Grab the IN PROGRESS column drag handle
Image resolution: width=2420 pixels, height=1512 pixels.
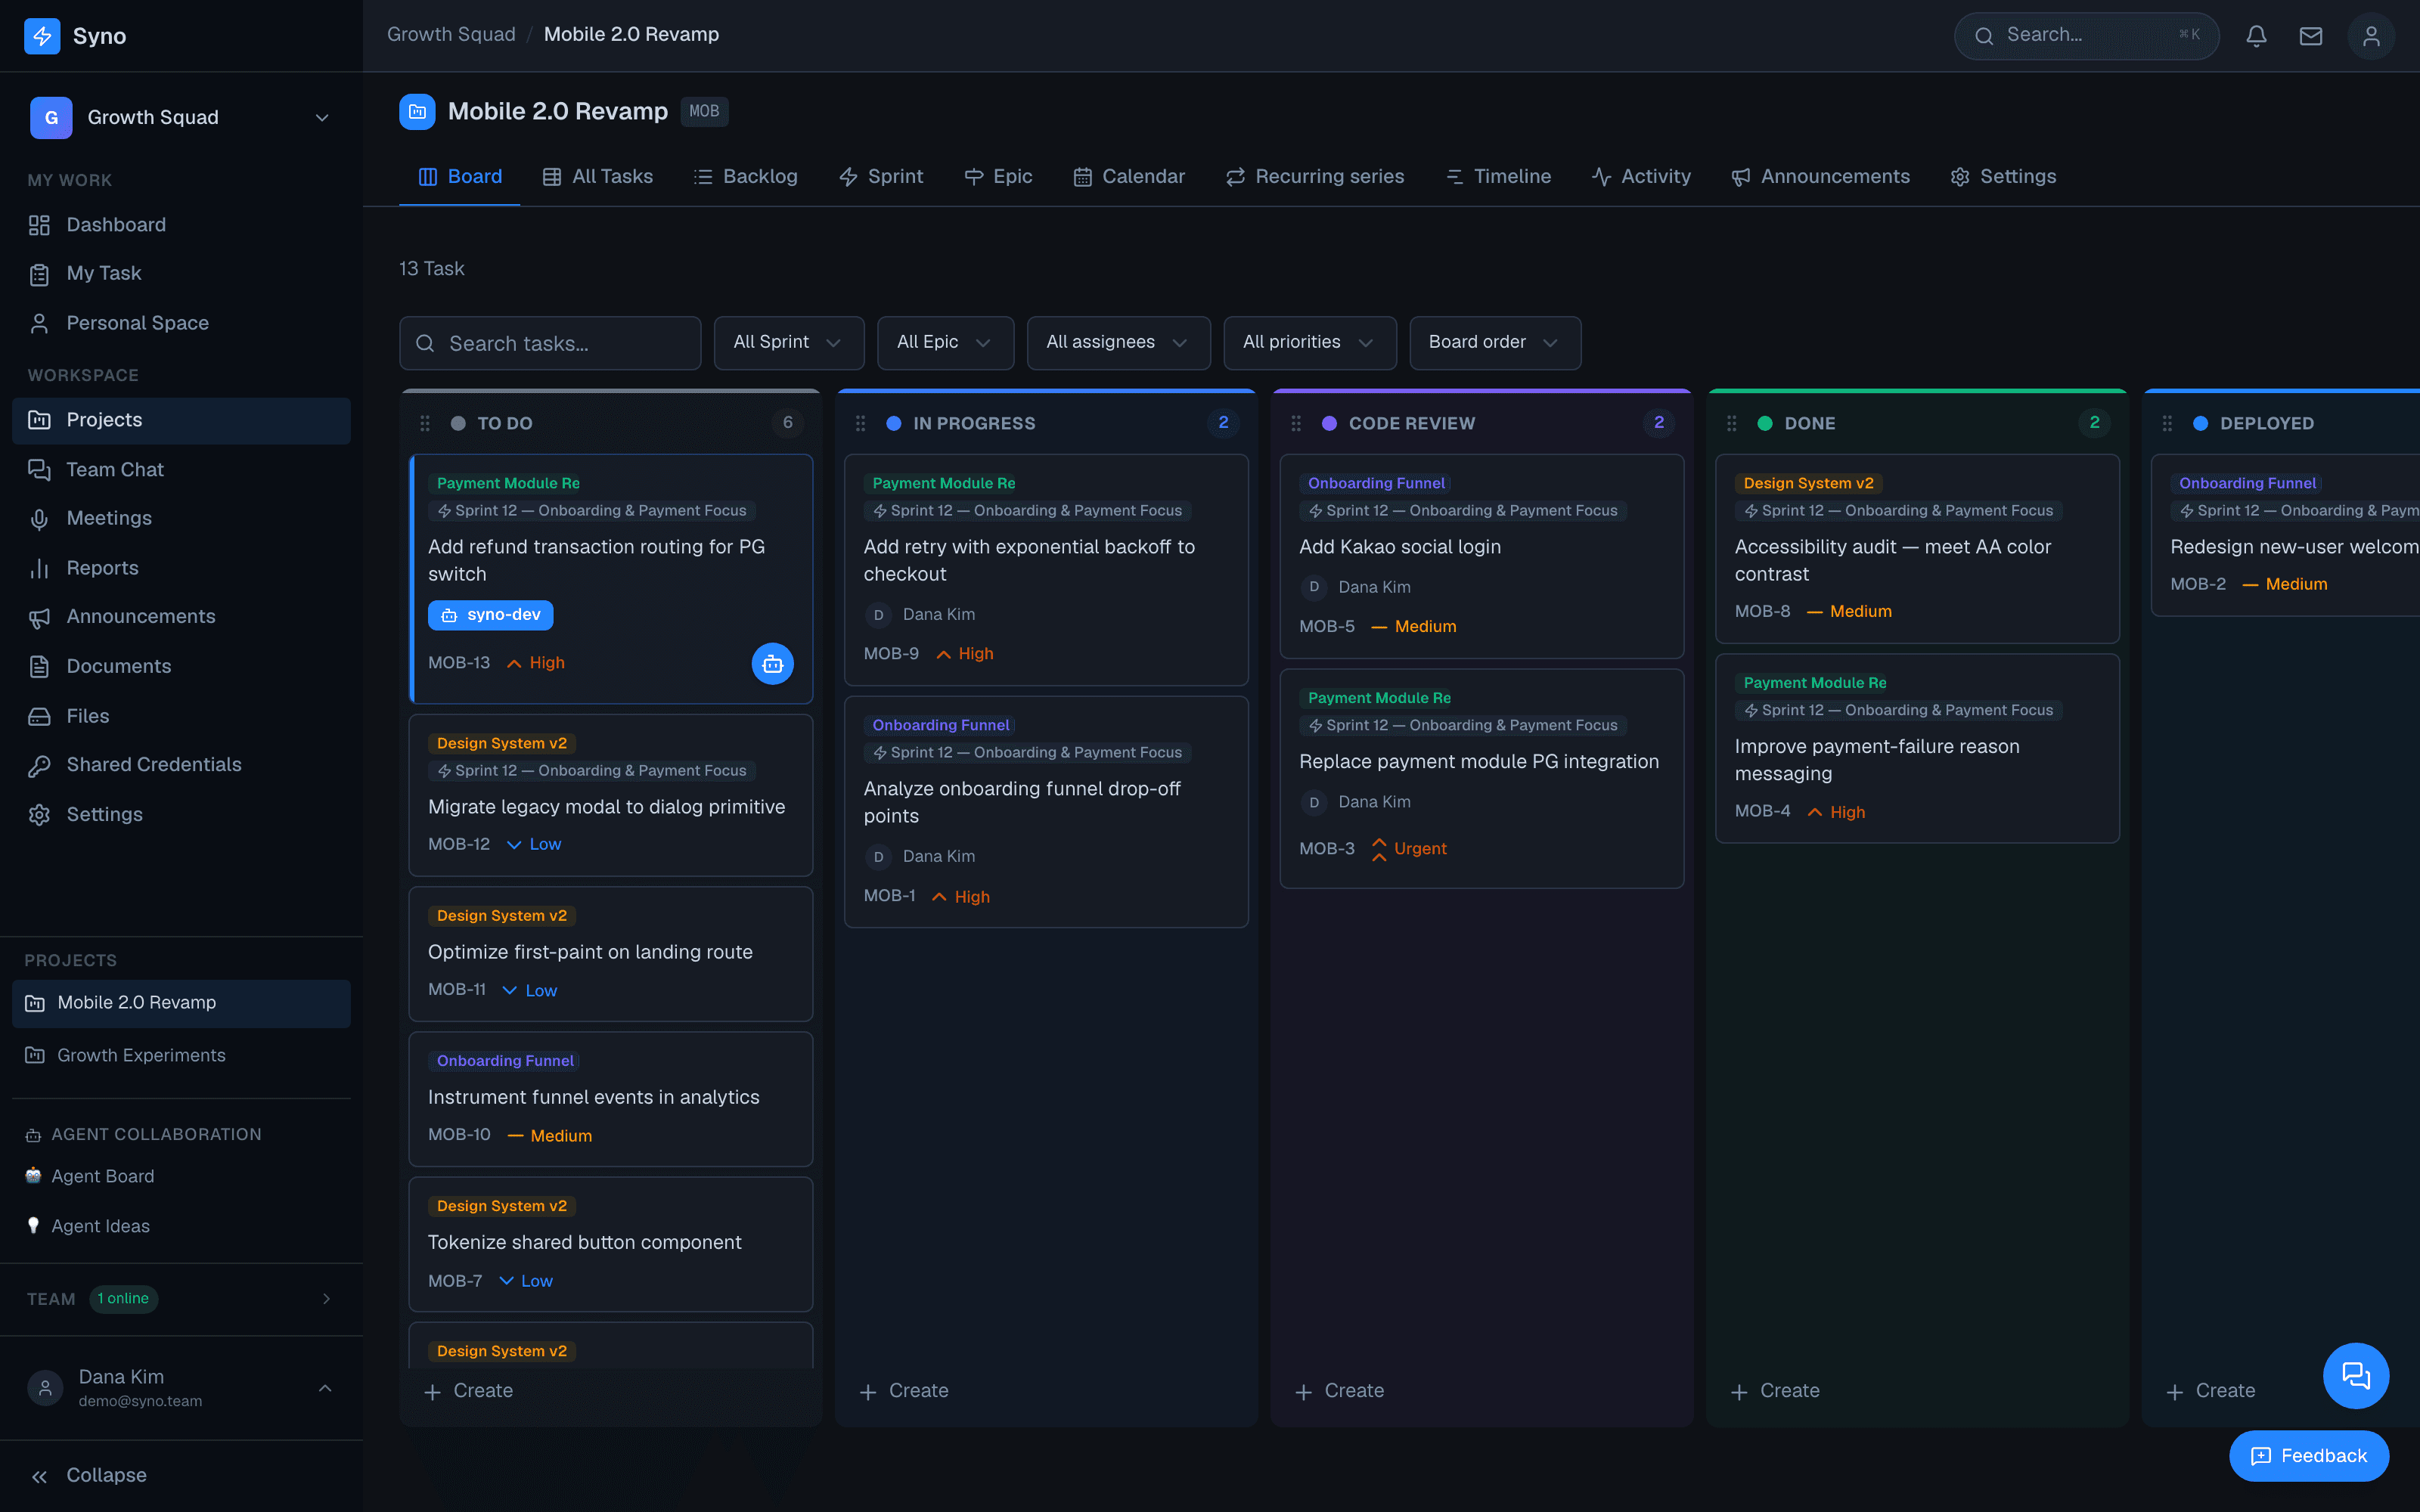tap(861, 423)
